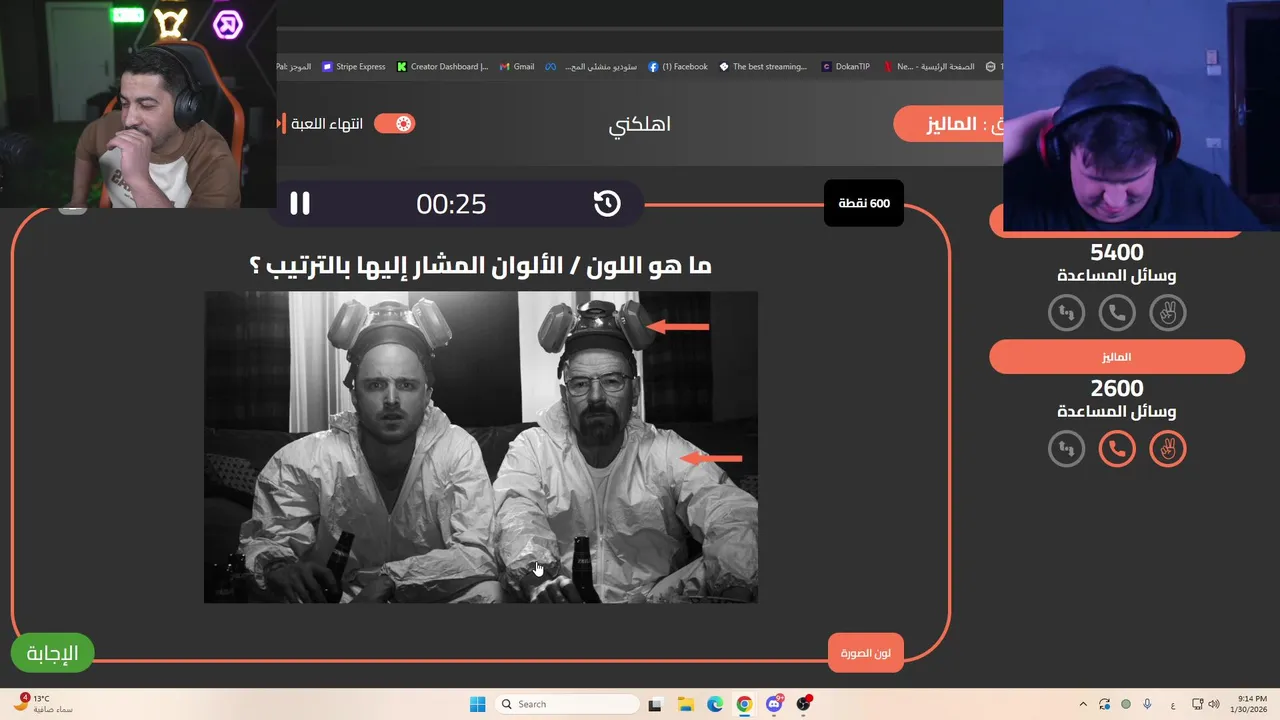The height and width of the screenshot is (720, 1280).
Task: Pause the question countdown timer
Action: [300, 204]
